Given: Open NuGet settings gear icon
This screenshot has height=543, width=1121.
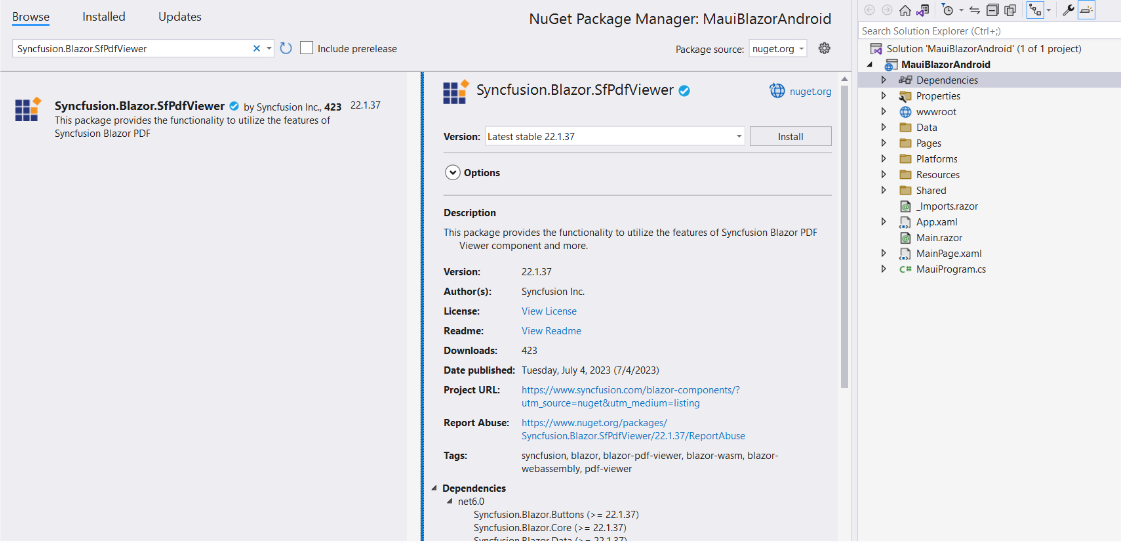Looking at the screenshot, I should (x=824, y=48).
